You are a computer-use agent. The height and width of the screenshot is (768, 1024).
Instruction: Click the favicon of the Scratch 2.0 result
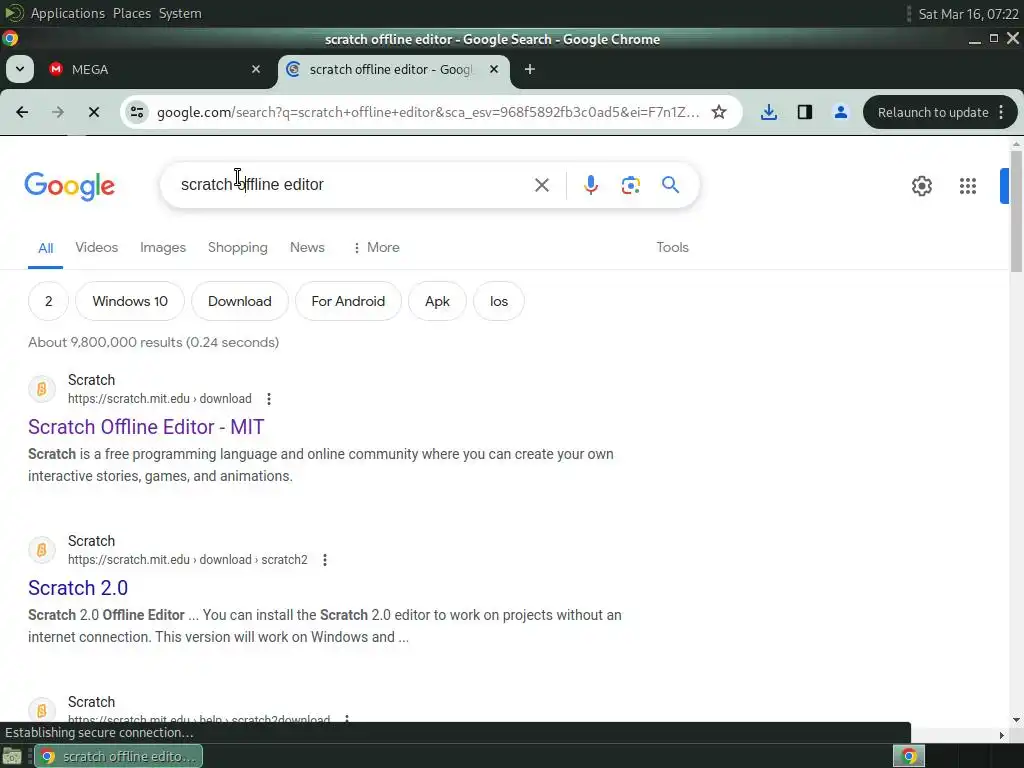pos(42,550)
